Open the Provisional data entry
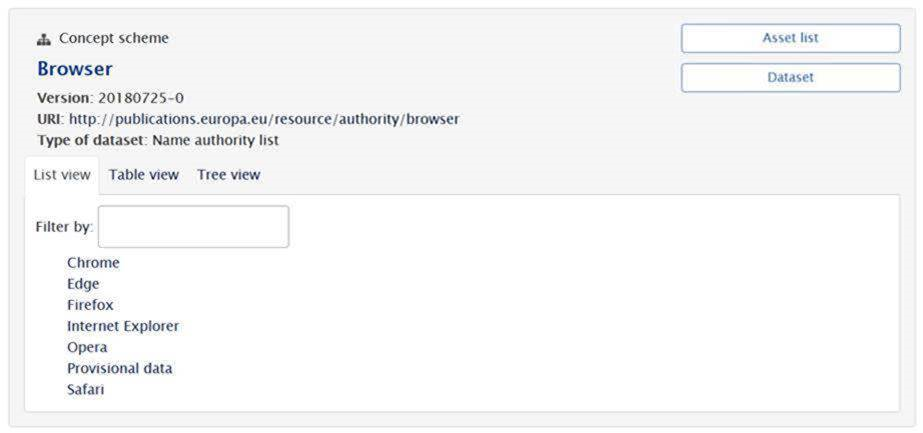Image resolution: width=923 pixels, height=433 pixels. click(119, 368)
